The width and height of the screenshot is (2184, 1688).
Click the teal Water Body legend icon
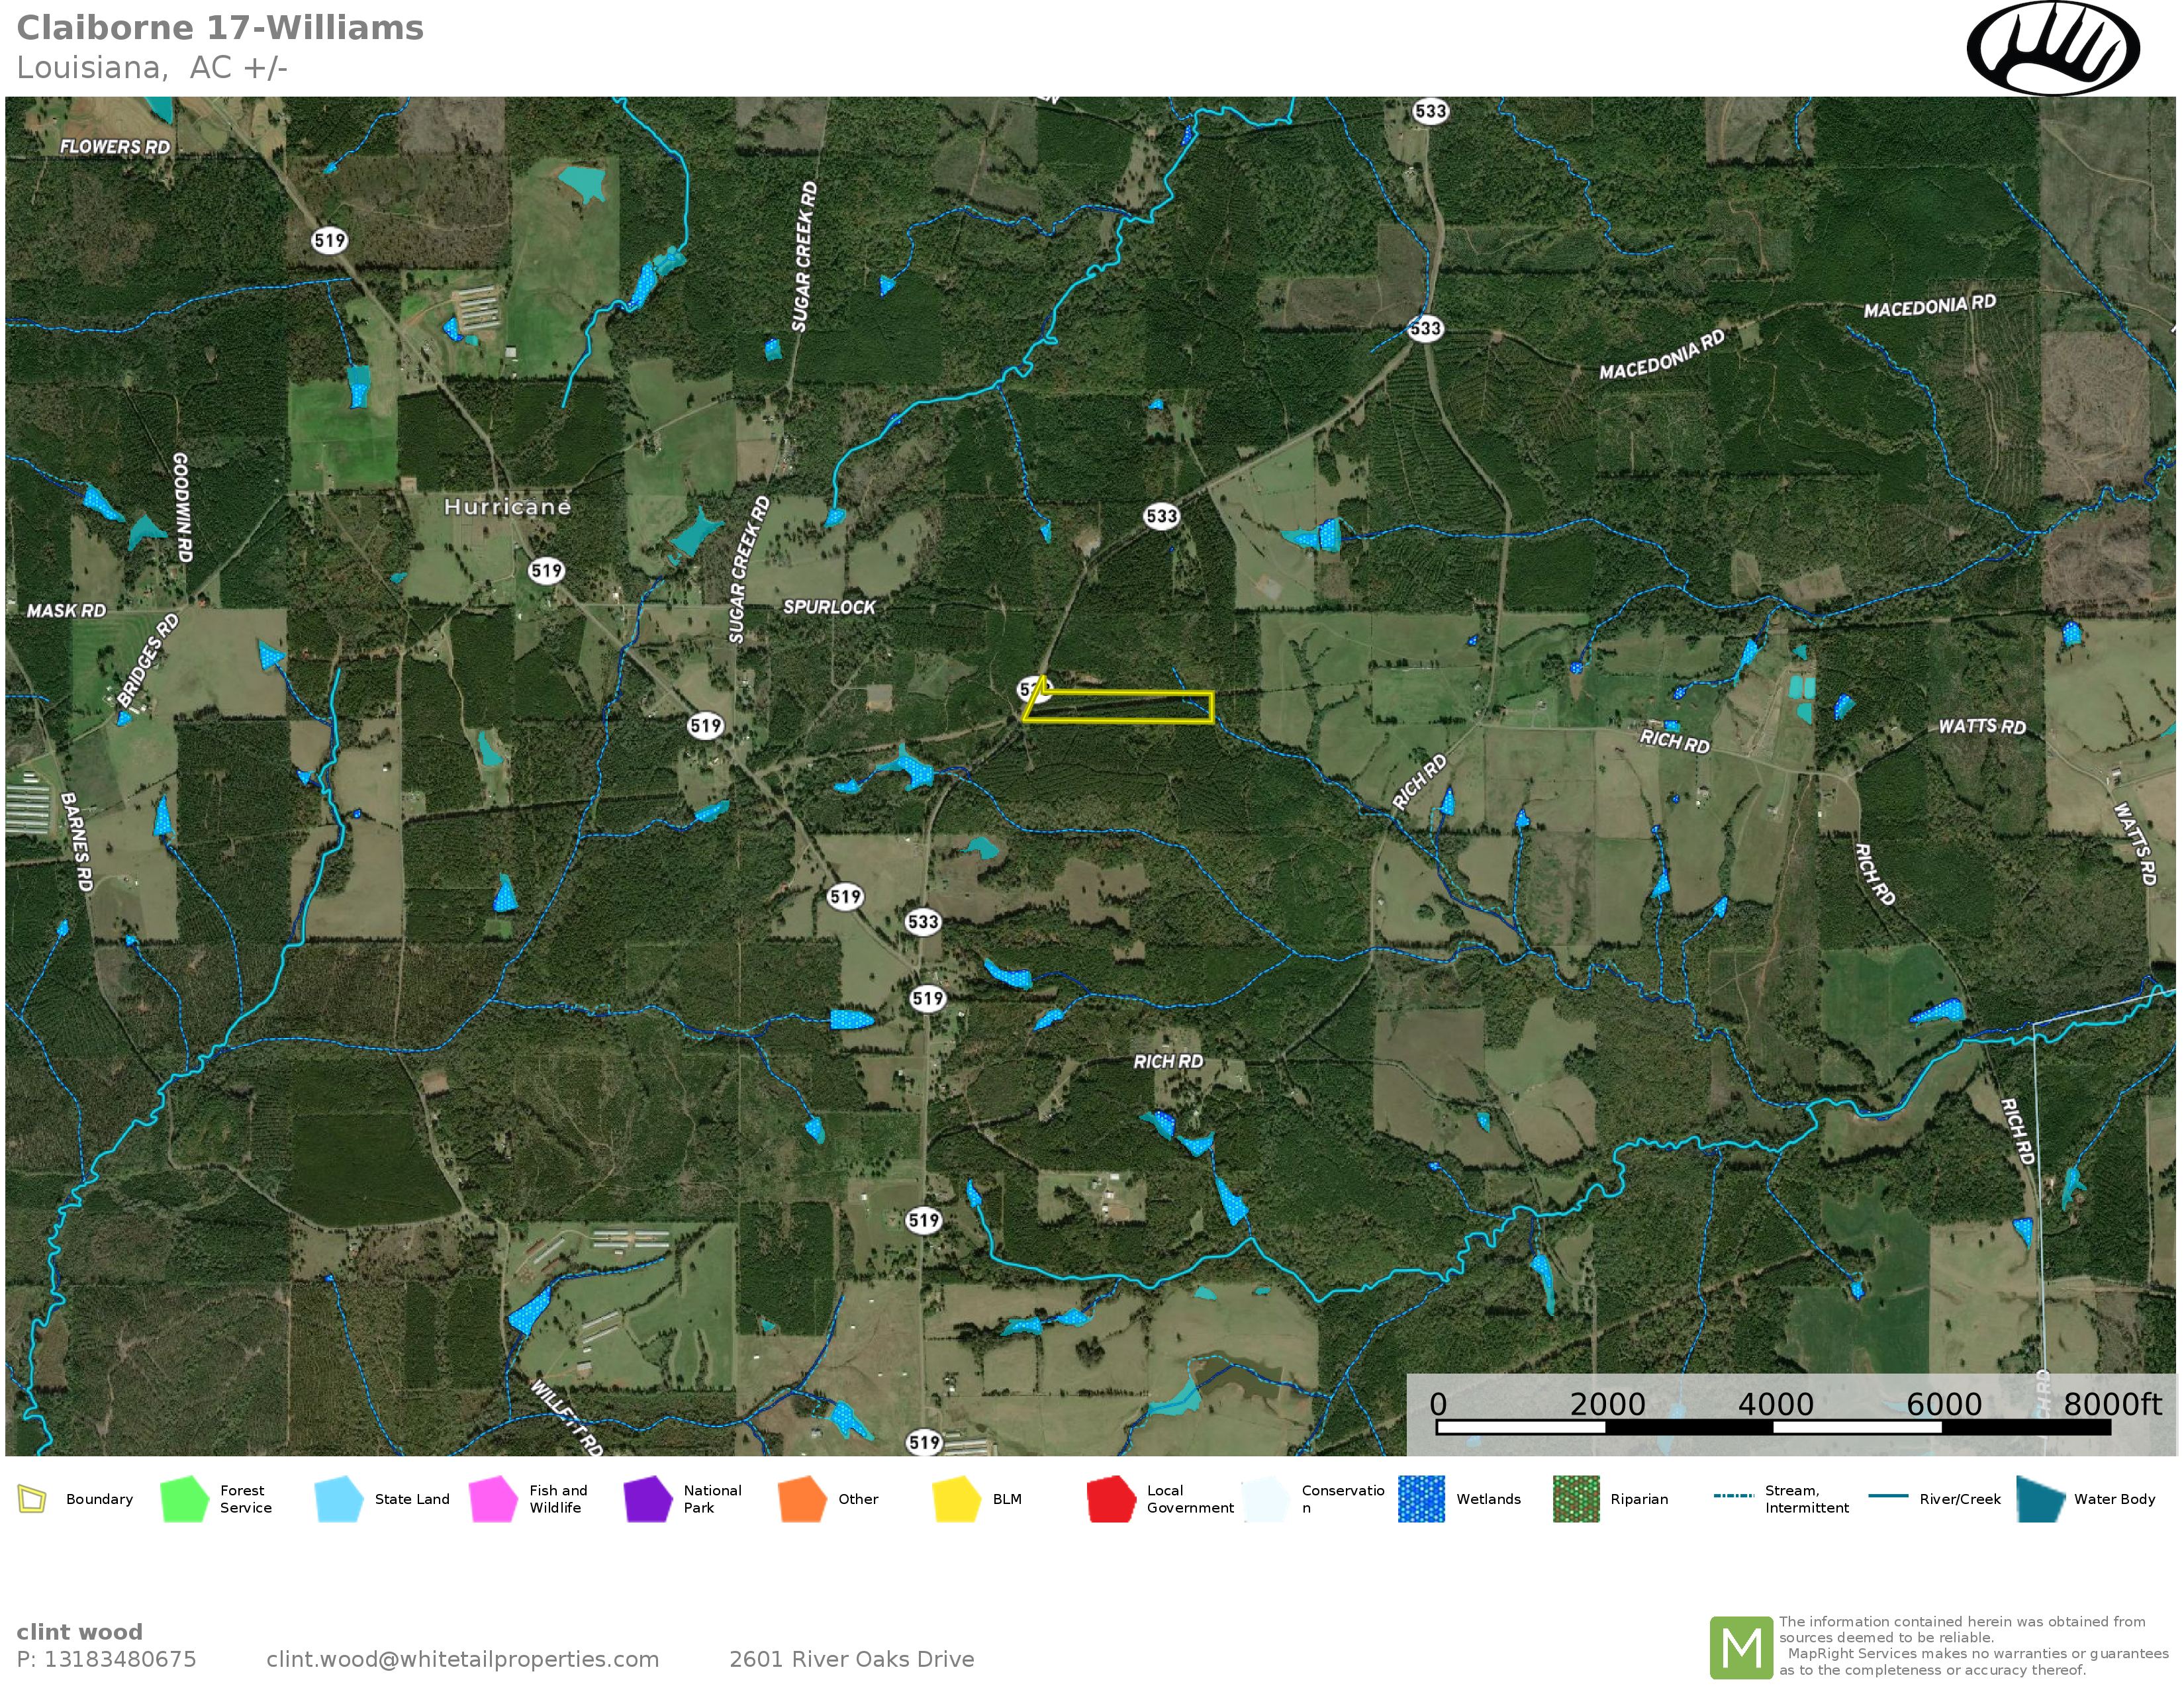(x=2040, y=1499)
